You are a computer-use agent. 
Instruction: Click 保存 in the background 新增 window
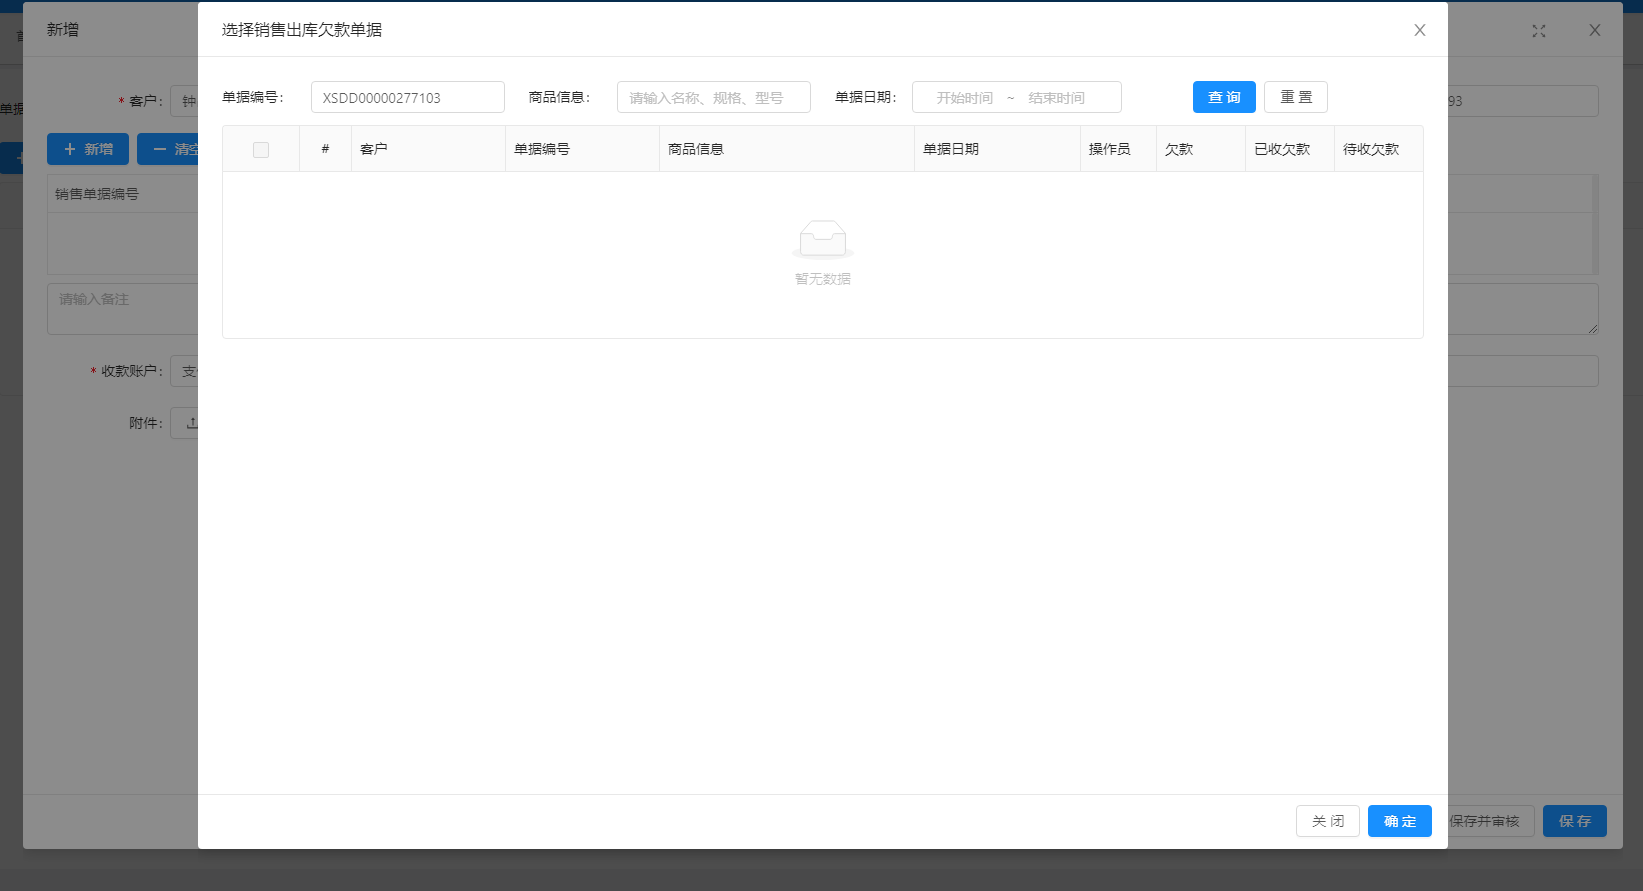click(x=1575, y=821)
